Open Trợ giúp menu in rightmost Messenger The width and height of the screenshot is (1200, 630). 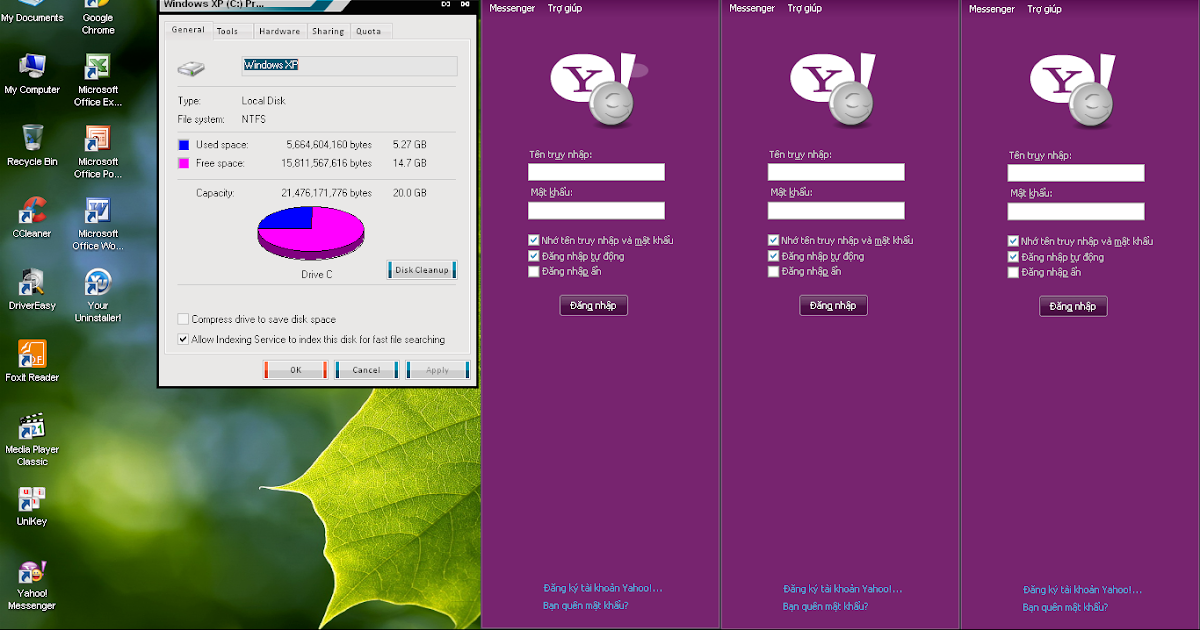[1044, 9]
